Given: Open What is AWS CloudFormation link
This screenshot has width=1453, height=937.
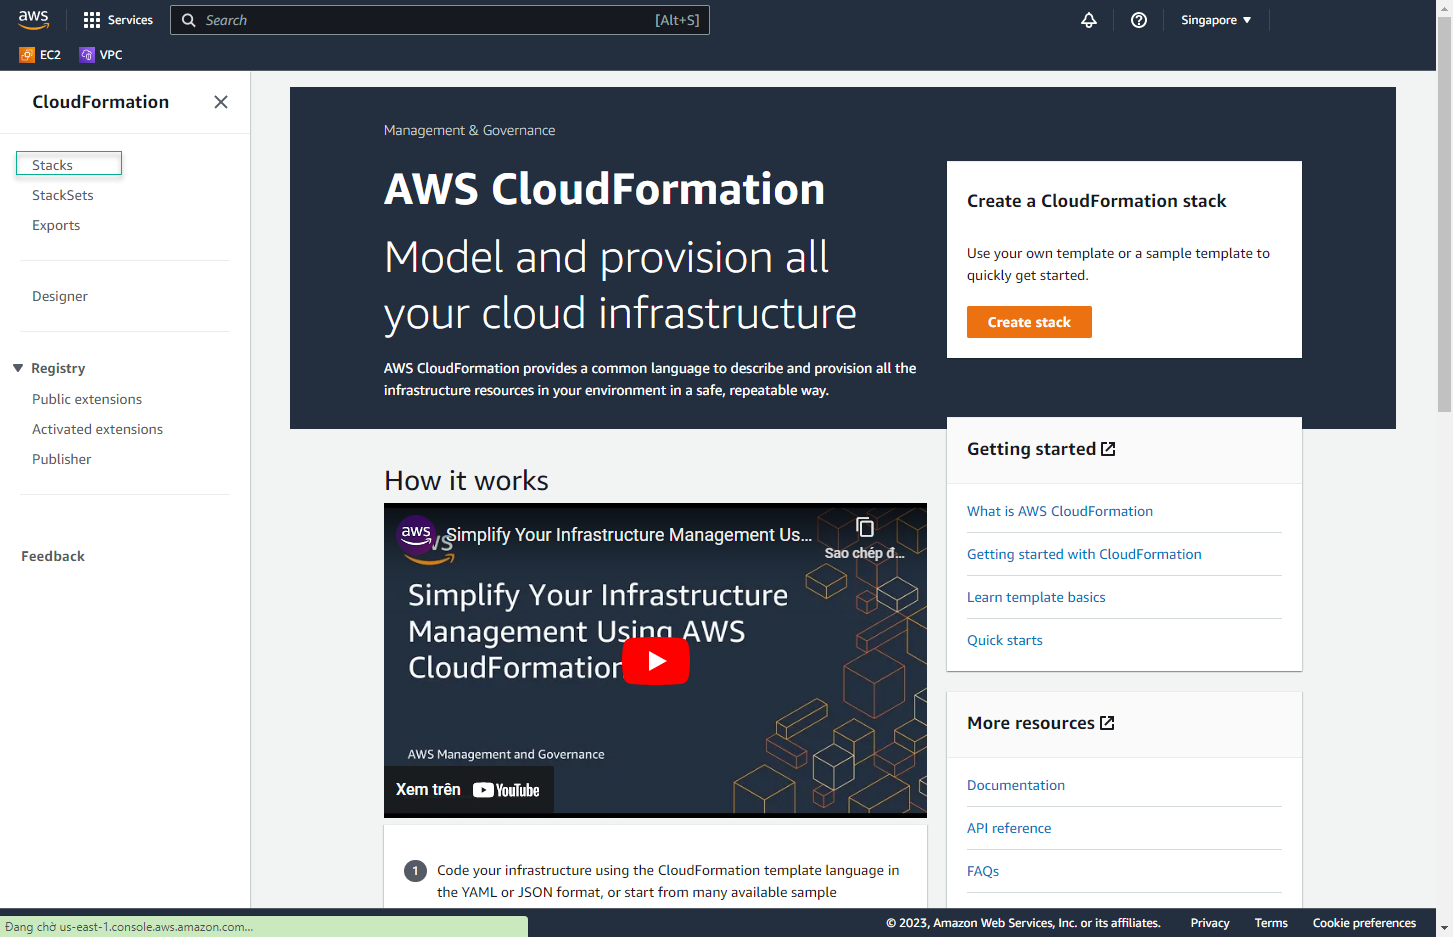Looking at the screenshot, I should tap(1060, 511).
